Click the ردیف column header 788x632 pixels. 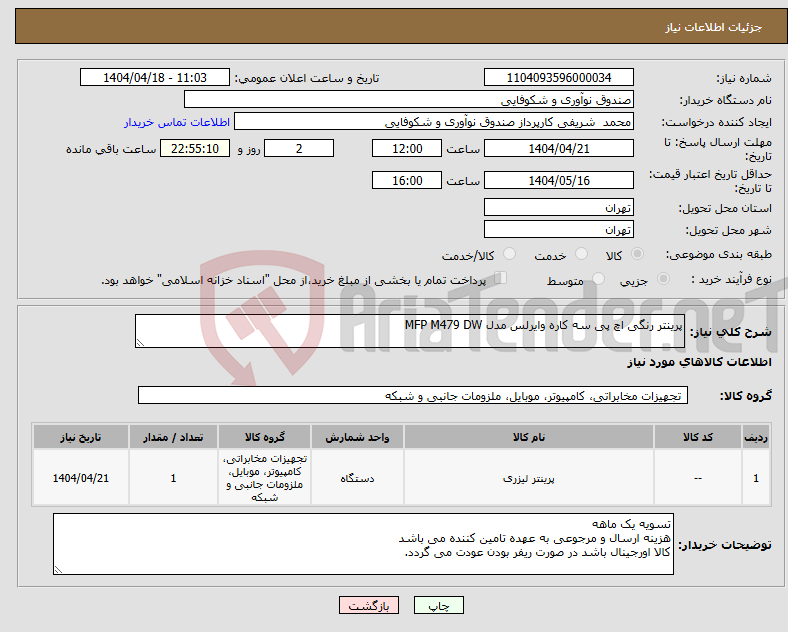pyautogui.click(x=756, y=437)
